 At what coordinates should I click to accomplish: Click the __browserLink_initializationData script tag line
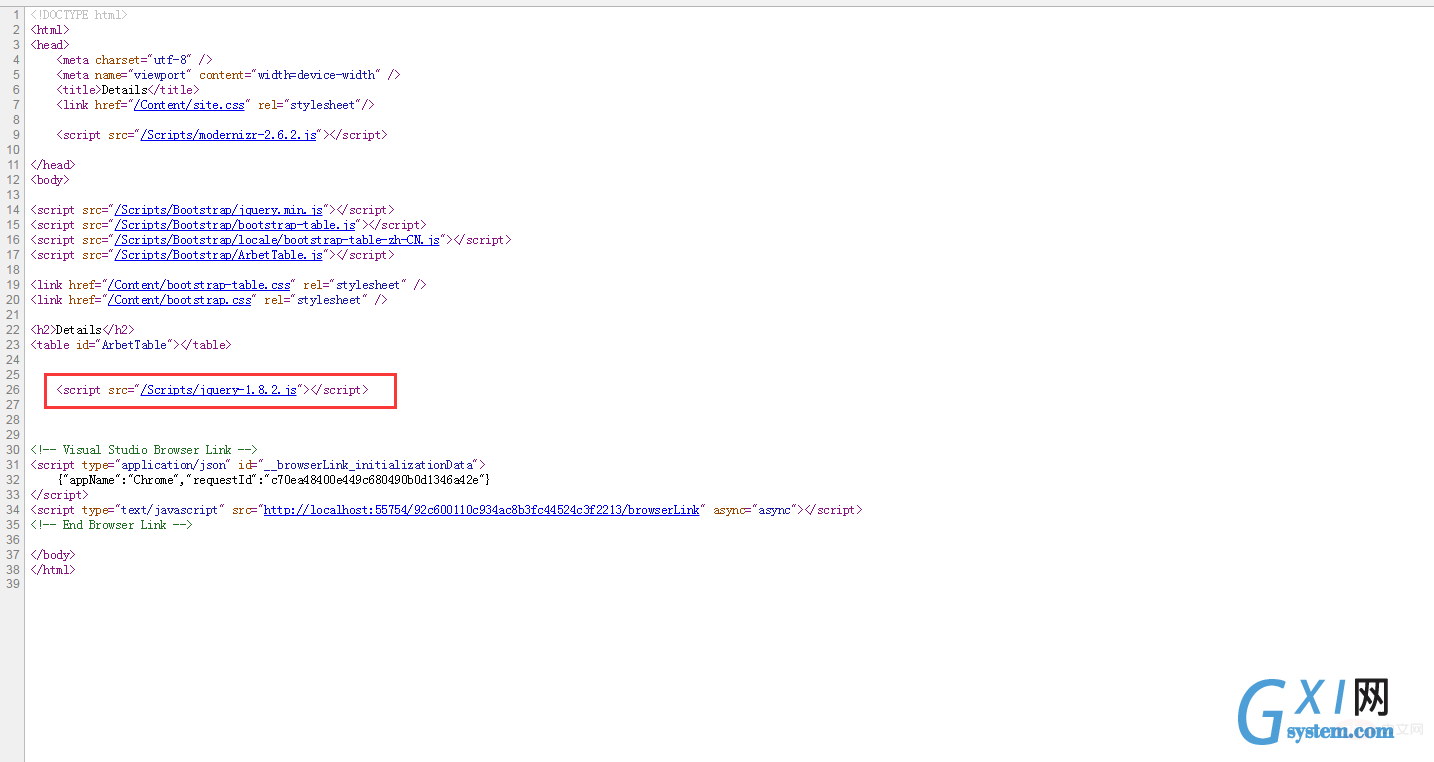(258, 465)
